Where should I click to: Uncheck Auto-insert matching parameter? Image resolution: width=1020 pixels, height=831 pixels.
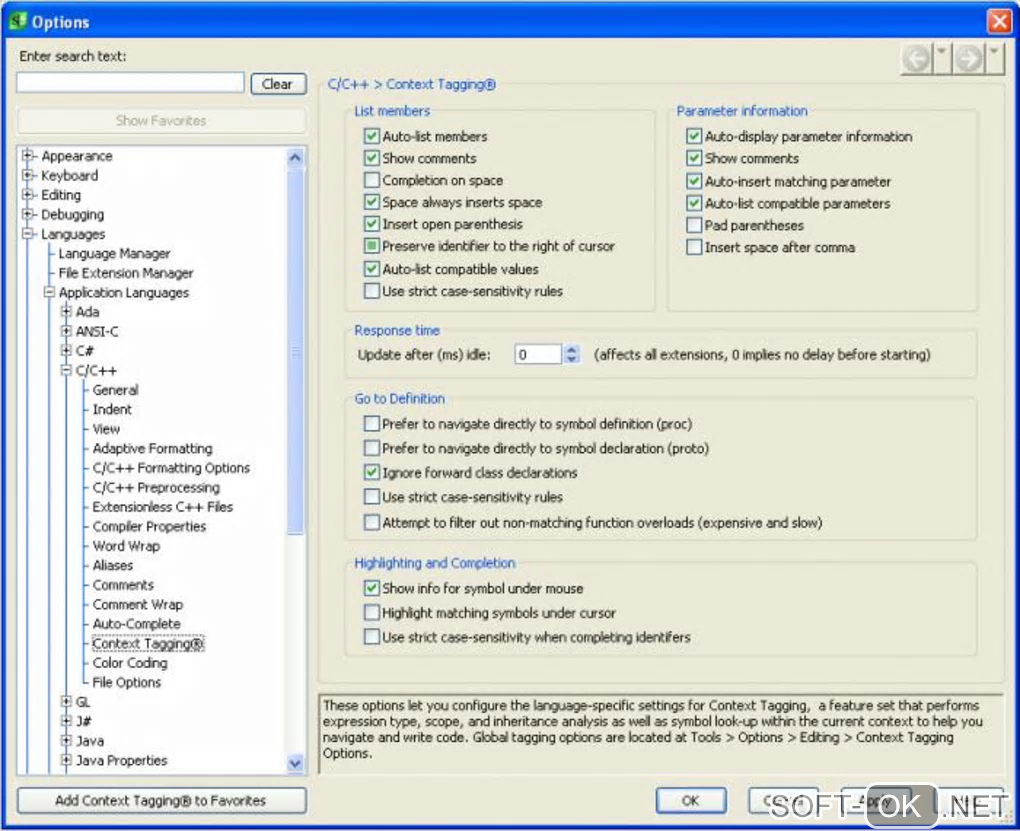point(694,181)
